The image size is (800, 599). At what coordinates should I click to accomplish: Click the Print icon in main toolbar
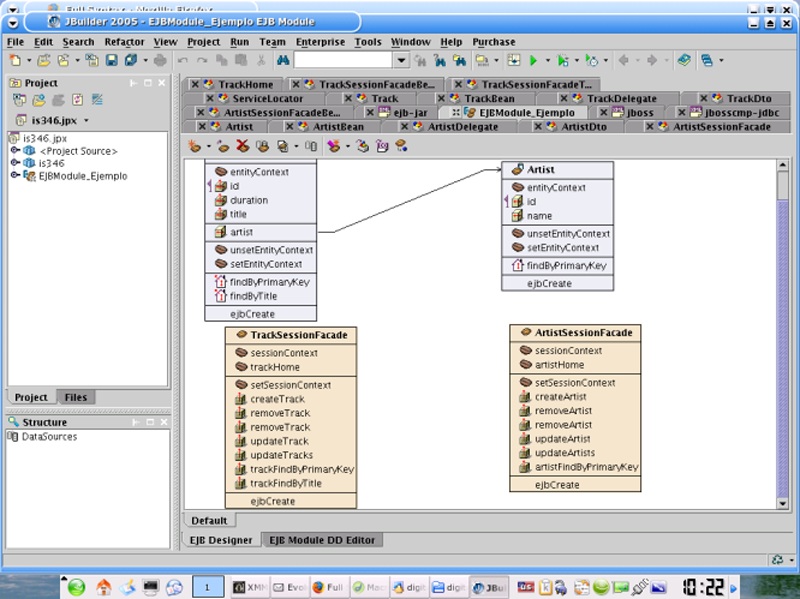[160, 61]
